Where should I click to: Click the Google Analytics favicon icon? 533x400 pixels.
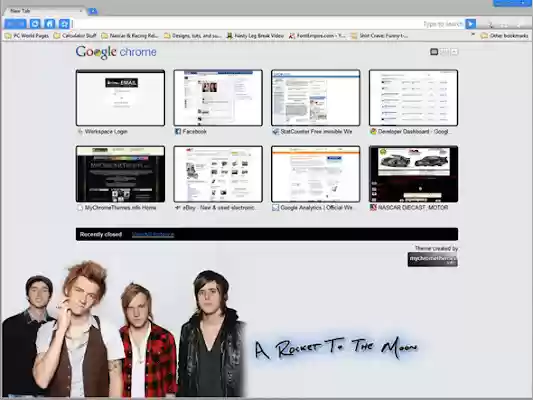pos(275,208)
